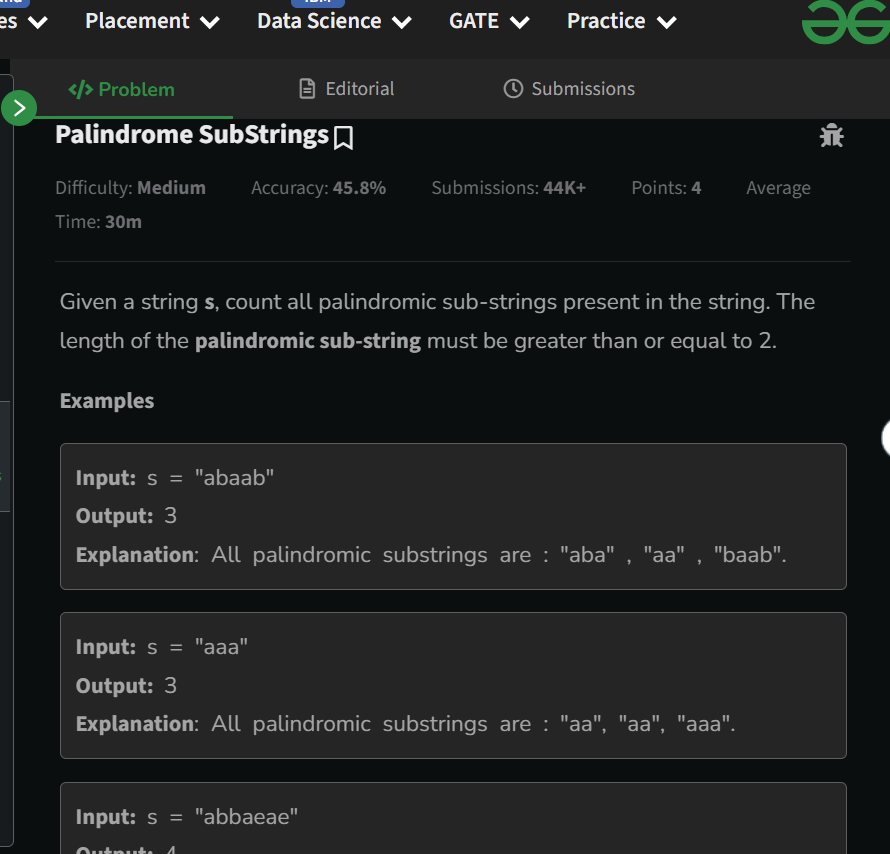The image size is (890, 854).
Task: Expand sidebar with green arrow button
Action: (x=19, y=108)
